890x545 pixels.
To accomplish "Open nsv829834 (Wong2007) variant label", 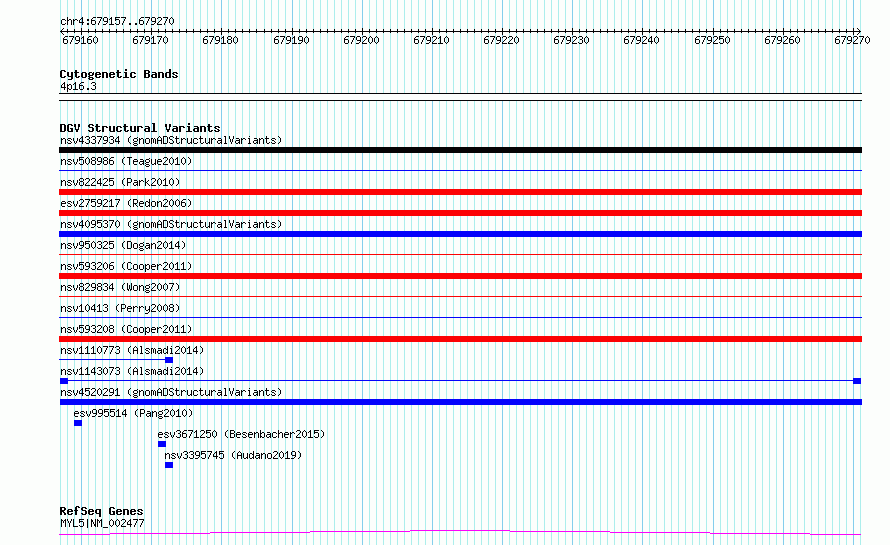I will 120,287.
